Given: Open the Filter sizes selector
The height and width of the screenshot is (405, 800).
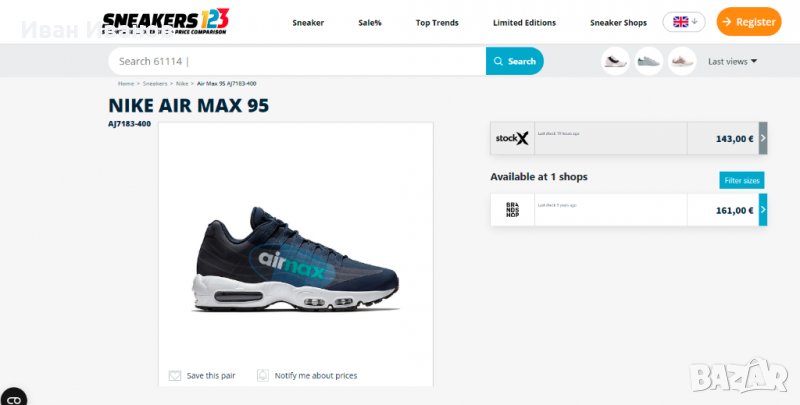Looking at the screenshot, I should pos(742,180).
